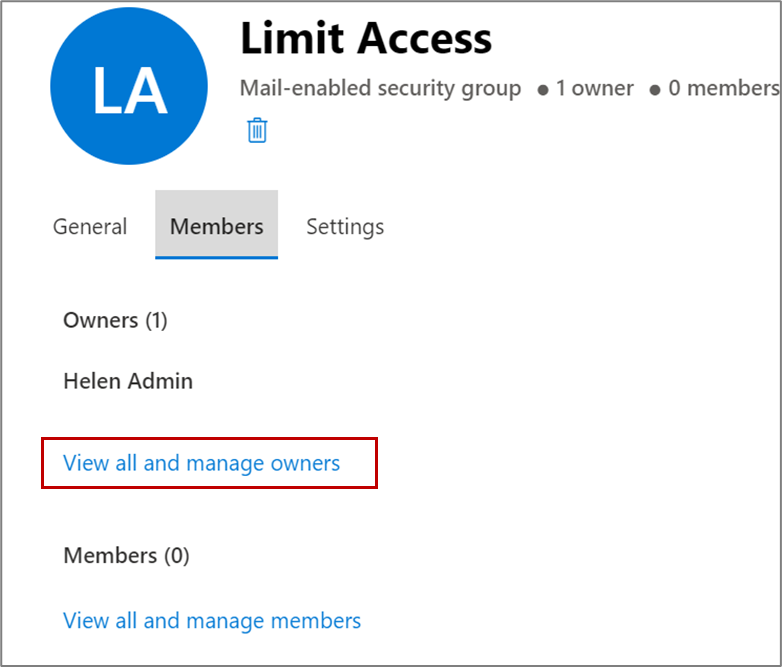Screen dimensions: 782x667
Task: Open View all and manage owners
Action: [201, 463]
